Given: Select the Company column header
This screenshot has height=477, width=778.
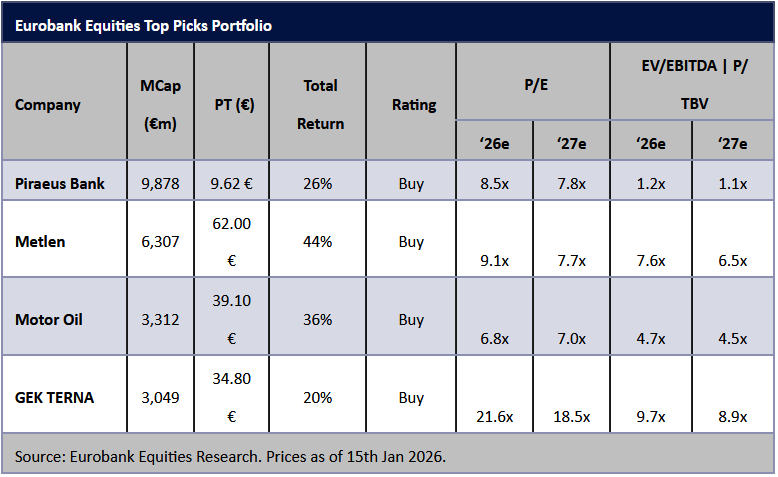Looking at the screenshot, I should pyautogui.click(x=48, y=105).
